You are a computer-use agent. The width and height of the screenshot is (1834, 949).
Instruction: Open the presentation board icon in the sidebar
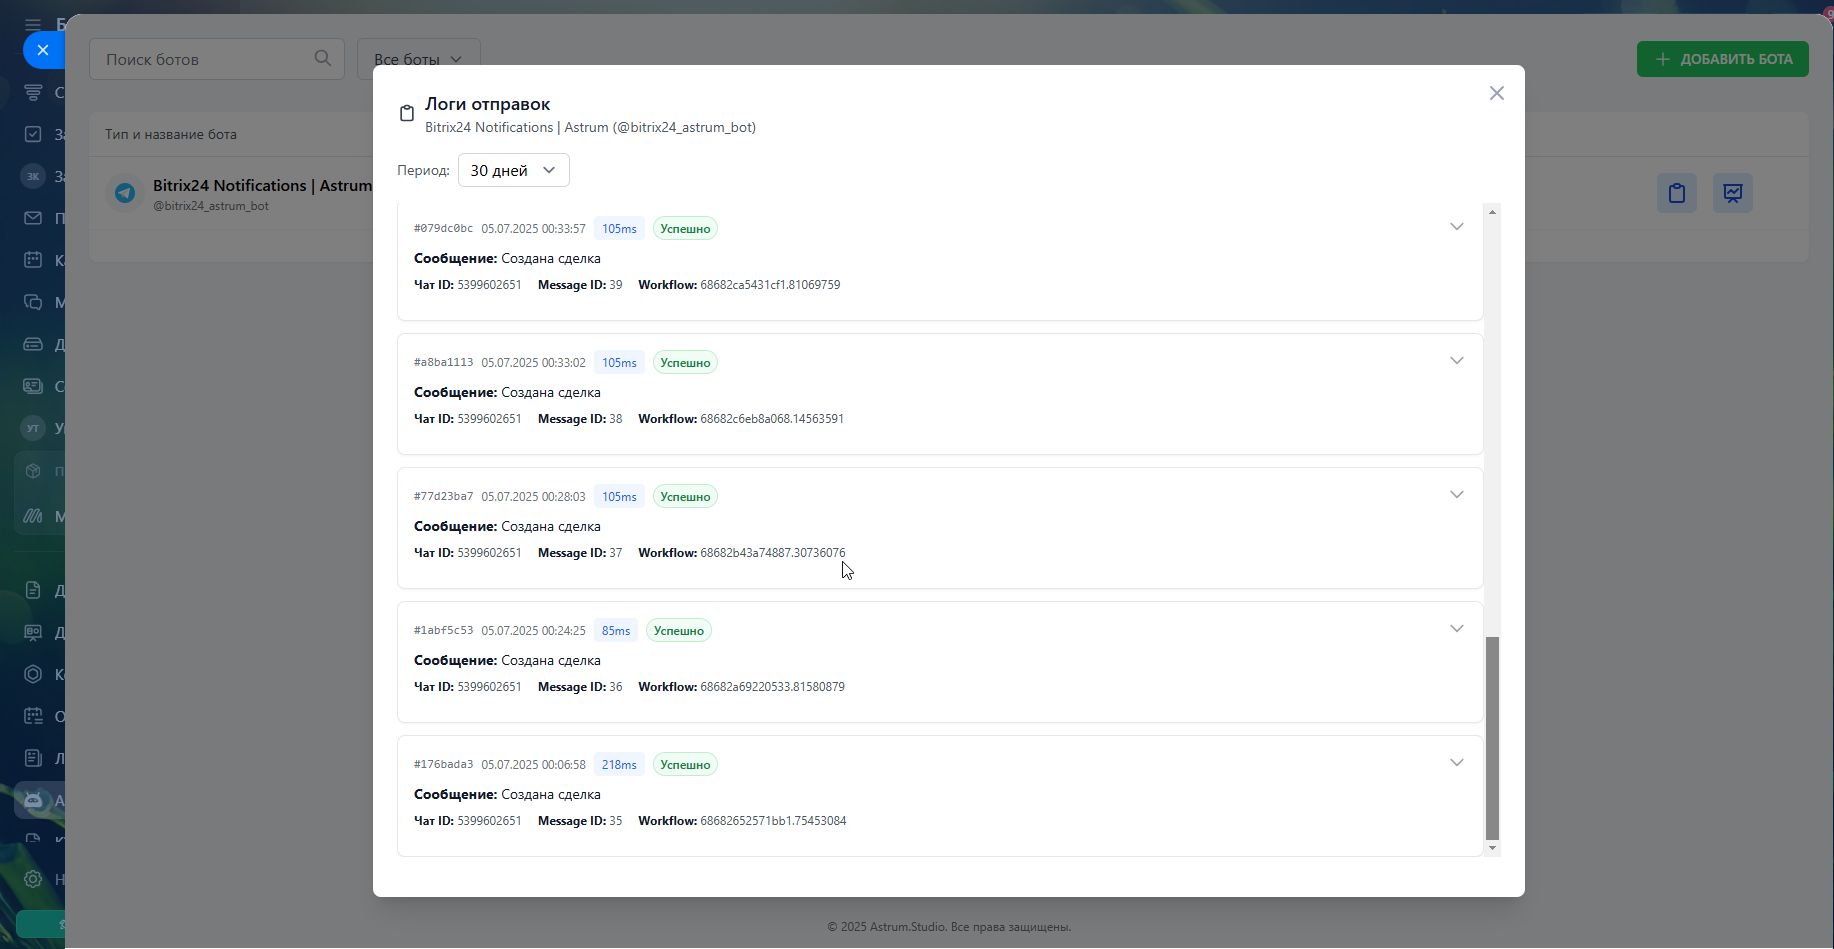[x=33, y=632]
